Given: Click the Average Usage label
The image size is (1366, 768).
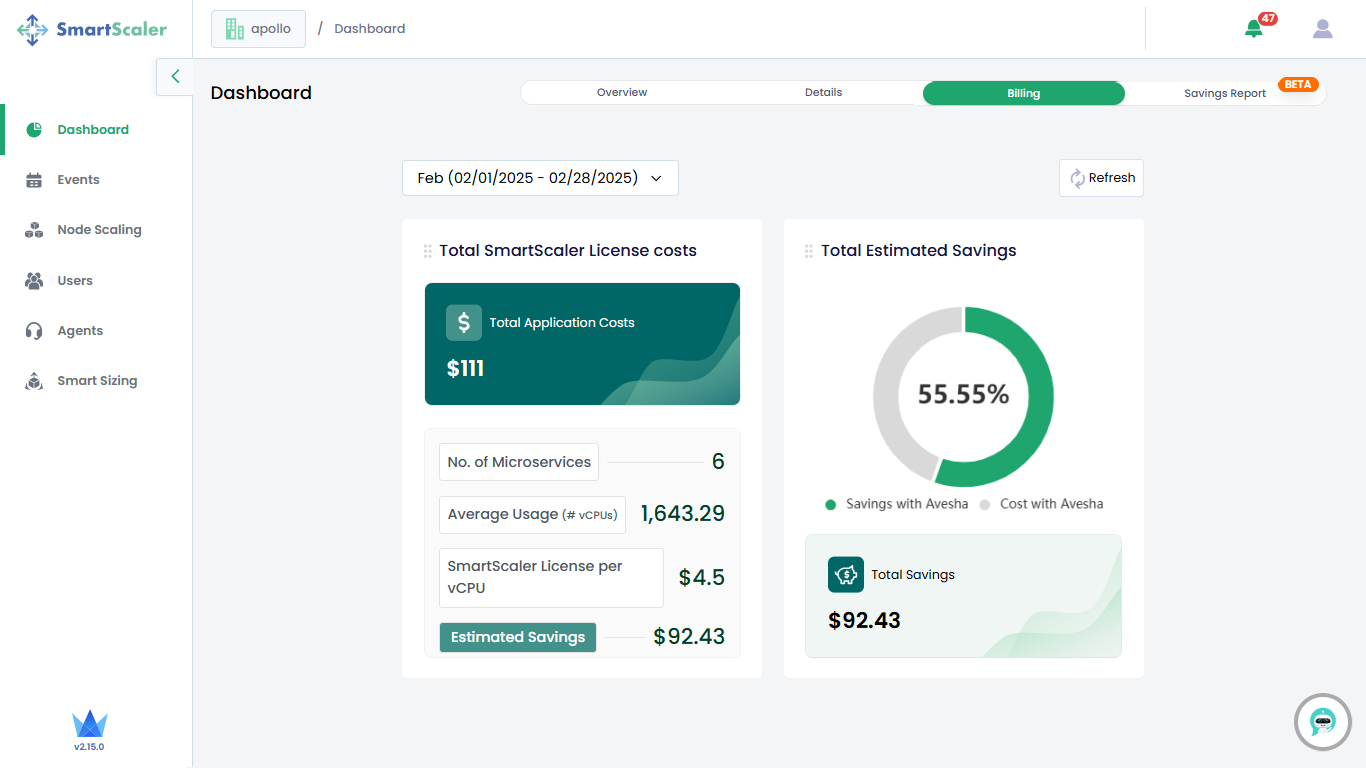Looking at the screenshot, I should tap(533, 514).
